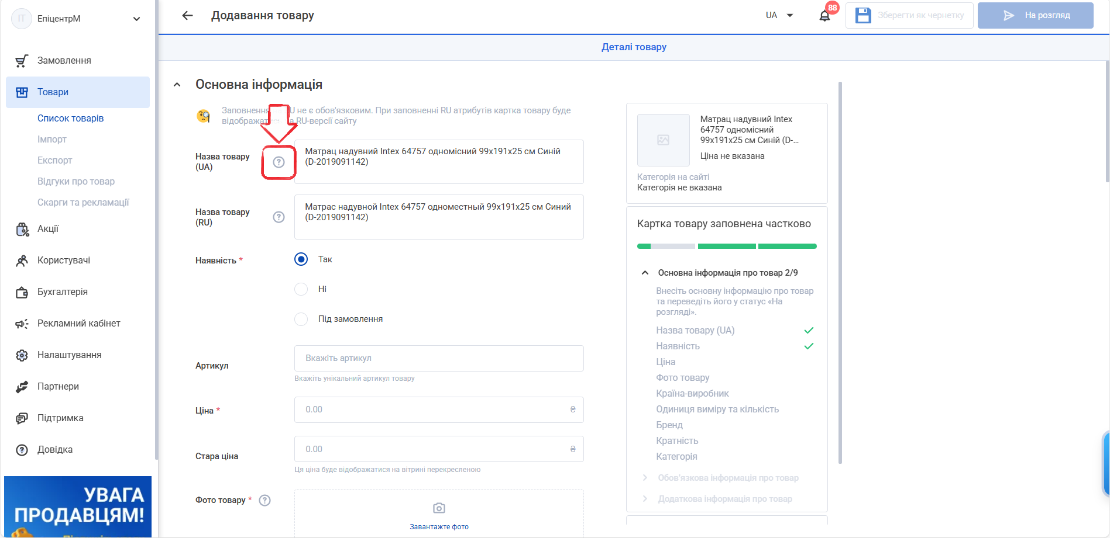Click the Завантажте фото link

click(x=439, y=527)
